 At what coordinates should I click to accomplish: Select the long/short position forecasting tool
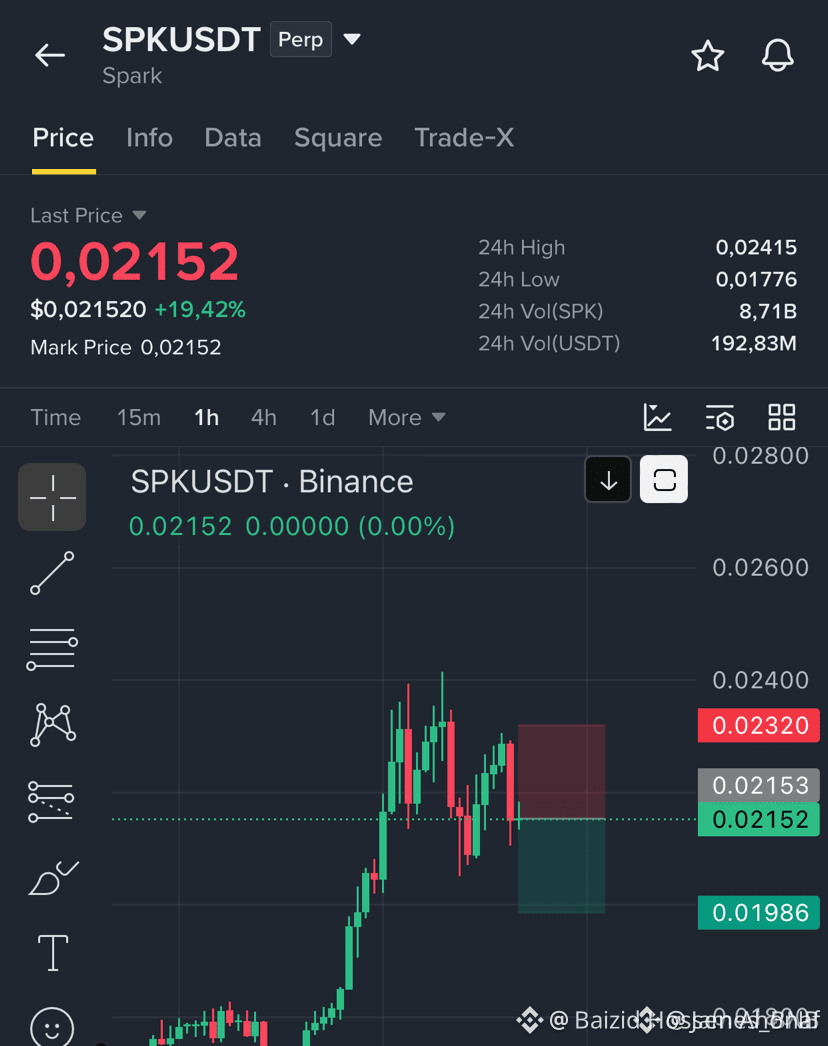pyautogui.click(x=51, y=801)
